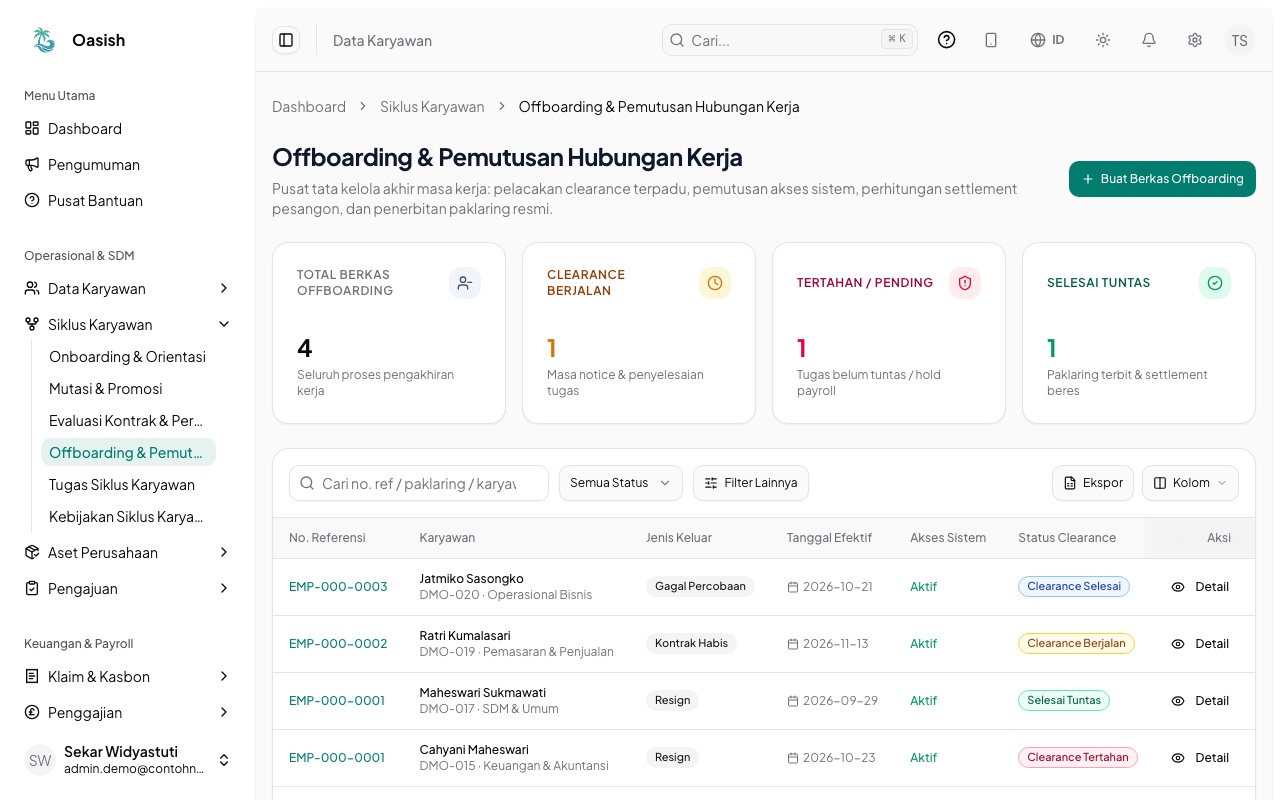The width and height of the screenshot is (1280, 800).
Task: Expand the Penggajian menu chevron
Action: point(224,712)
